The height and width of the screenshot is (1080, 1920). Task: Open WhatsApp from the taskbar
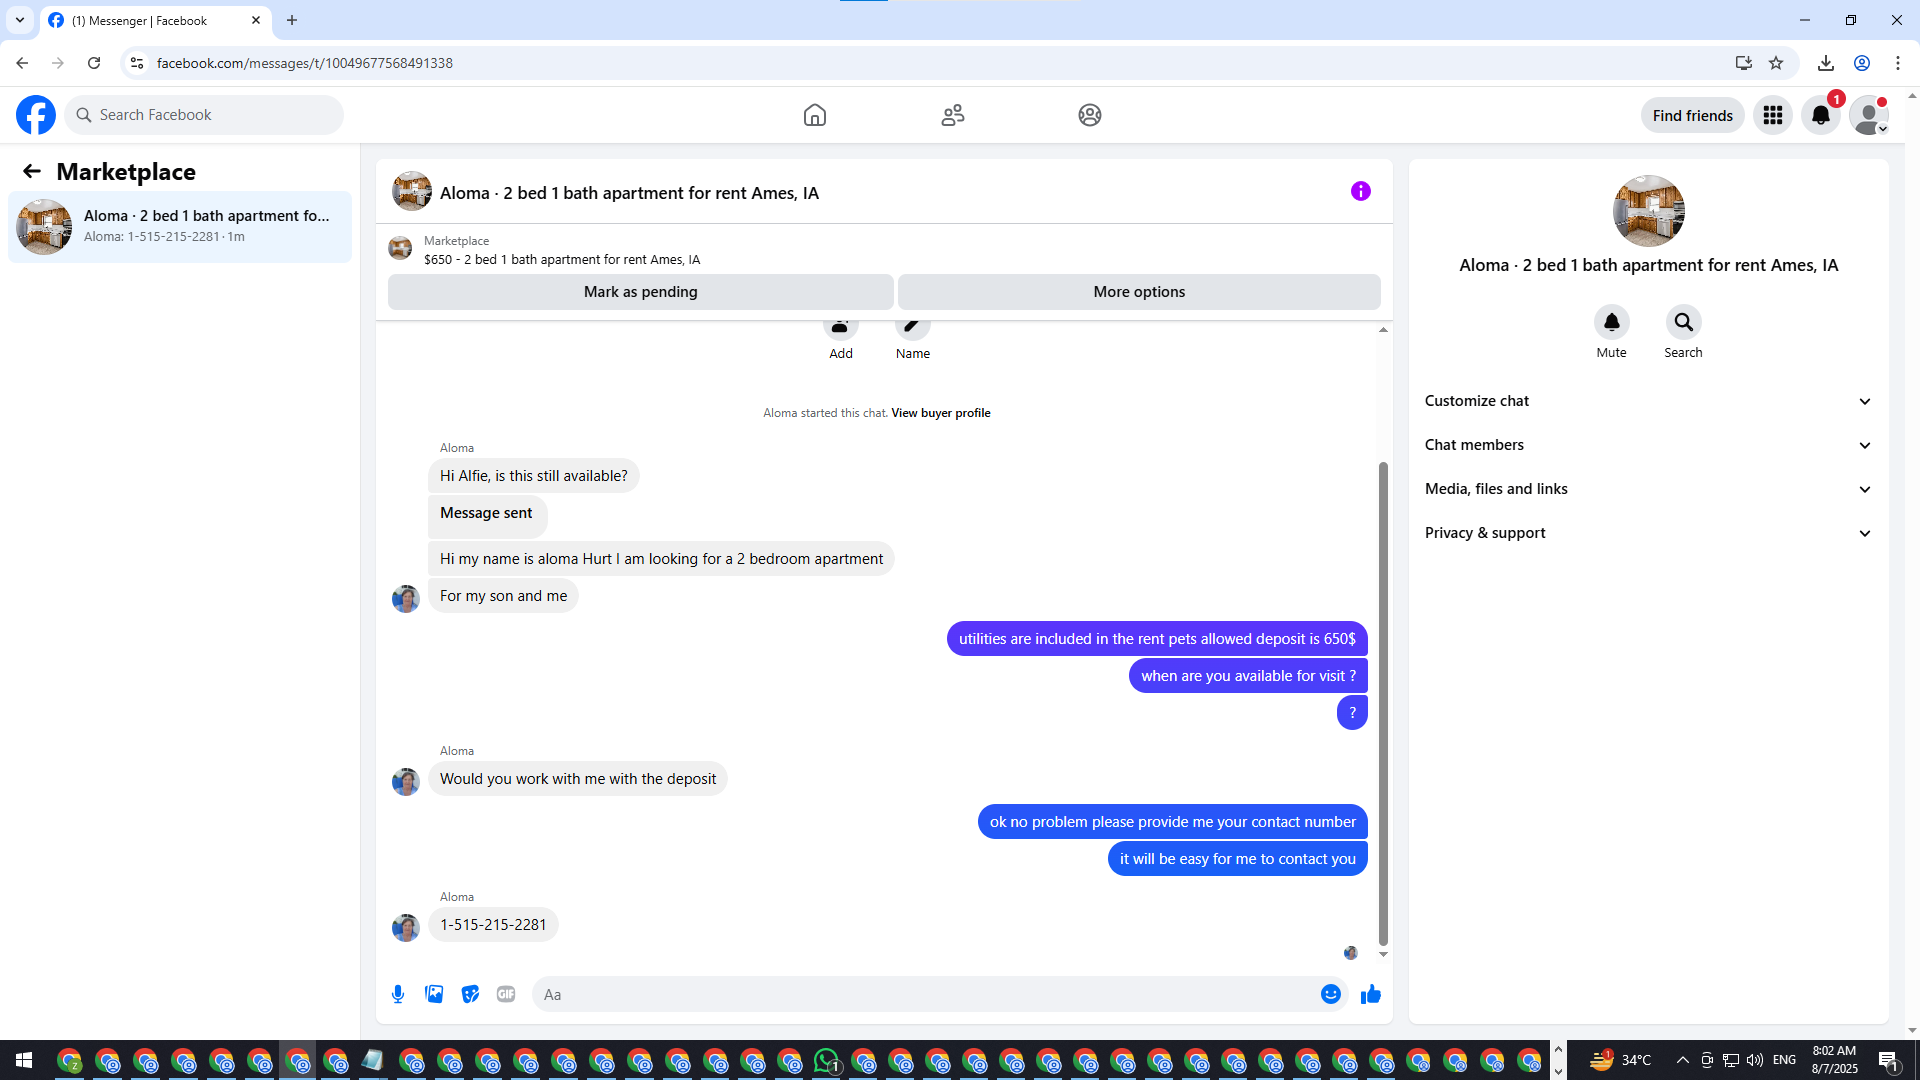coord(827,1060)
